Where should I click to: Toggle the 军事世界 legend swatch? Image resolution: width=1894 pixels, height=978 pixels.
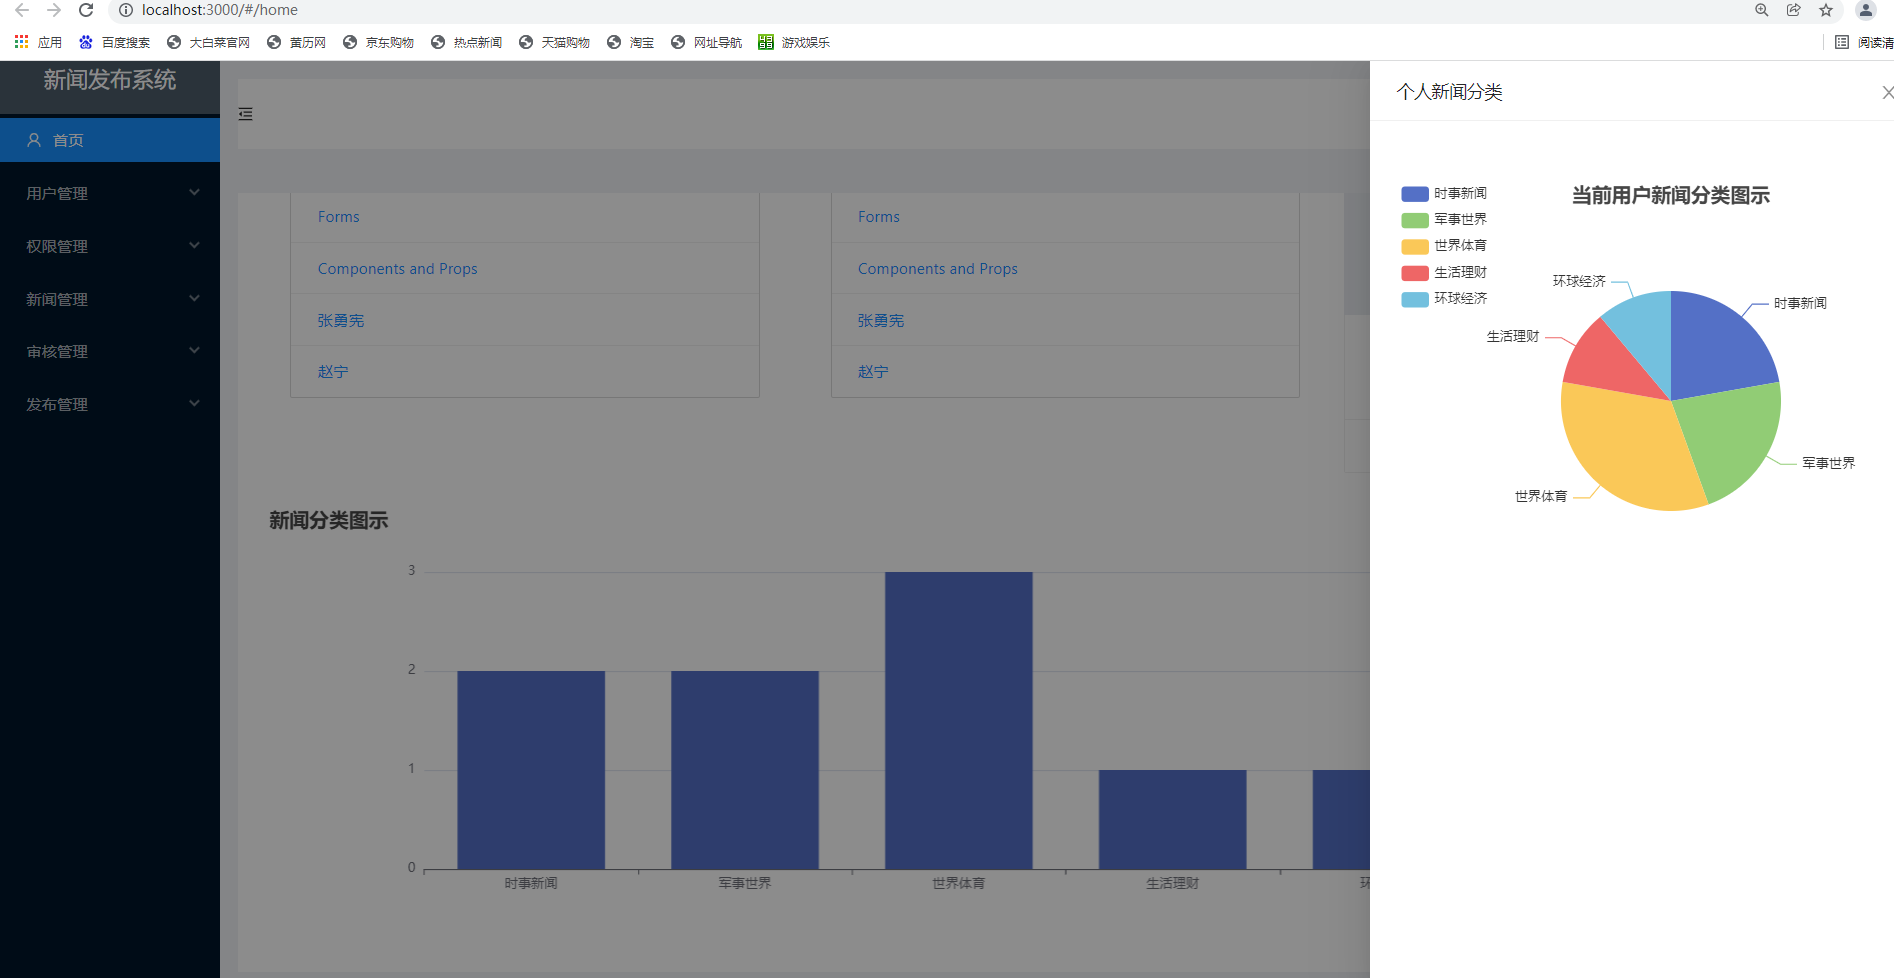(1414, 220)
